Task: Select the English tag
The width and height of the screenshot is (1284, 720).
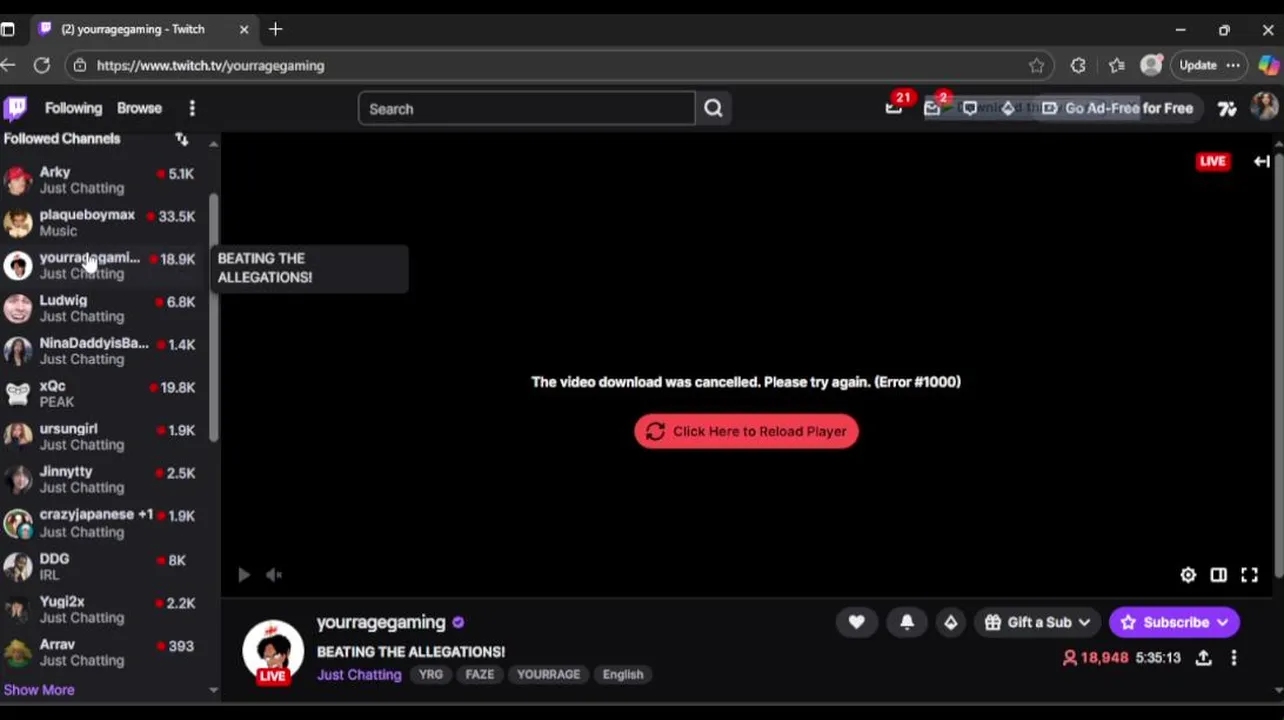Action: click(x=623, y=674)
